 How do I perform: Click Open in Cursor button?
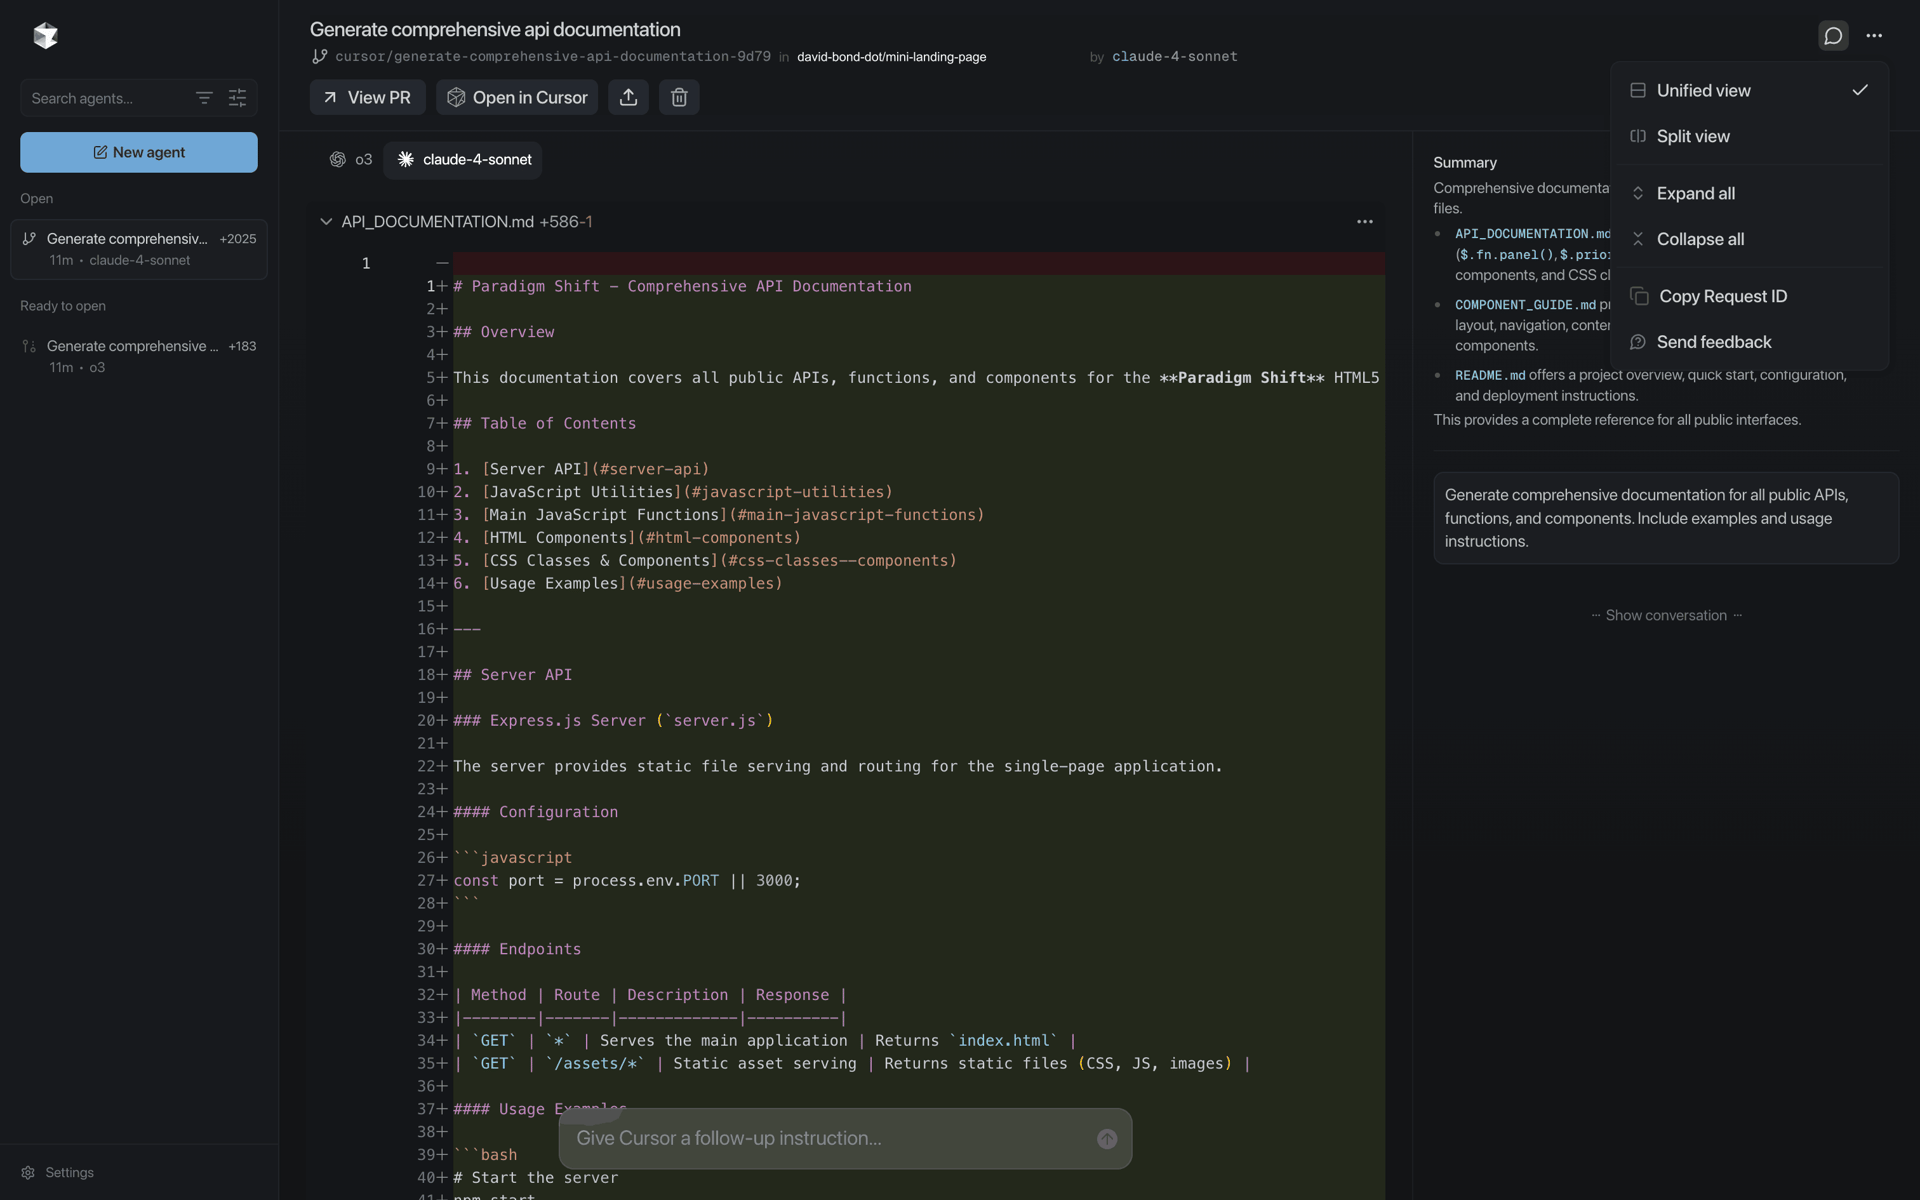(517, 97)
